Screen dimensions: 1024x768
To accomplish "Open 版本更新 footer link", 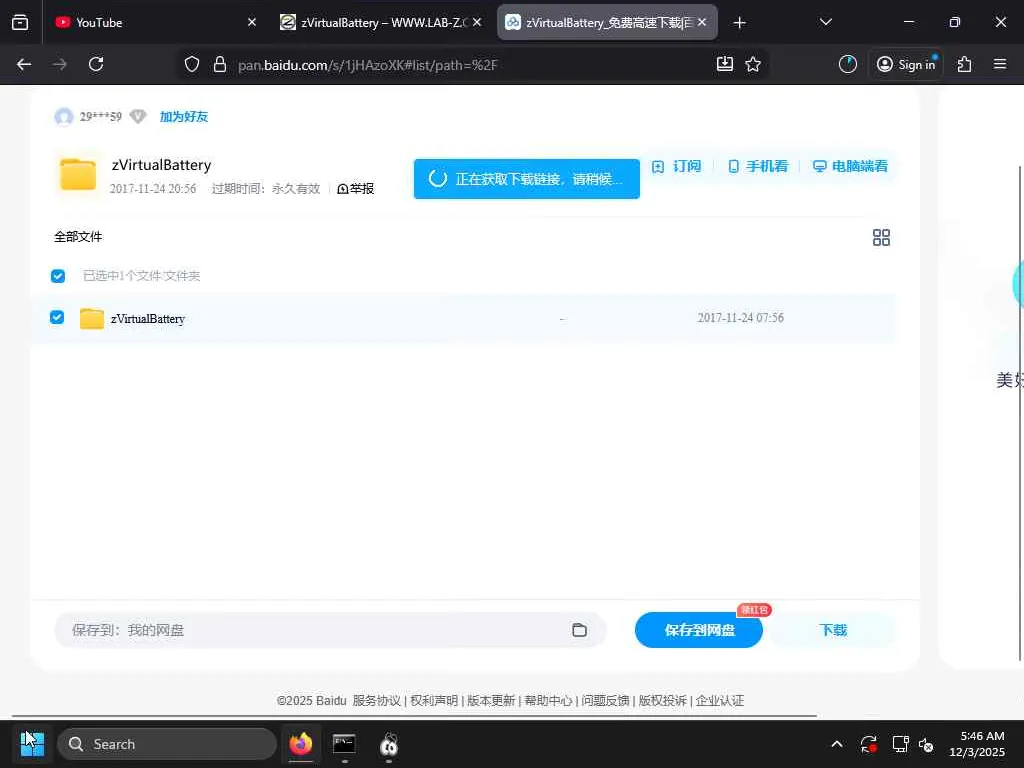I will [491, 701].
